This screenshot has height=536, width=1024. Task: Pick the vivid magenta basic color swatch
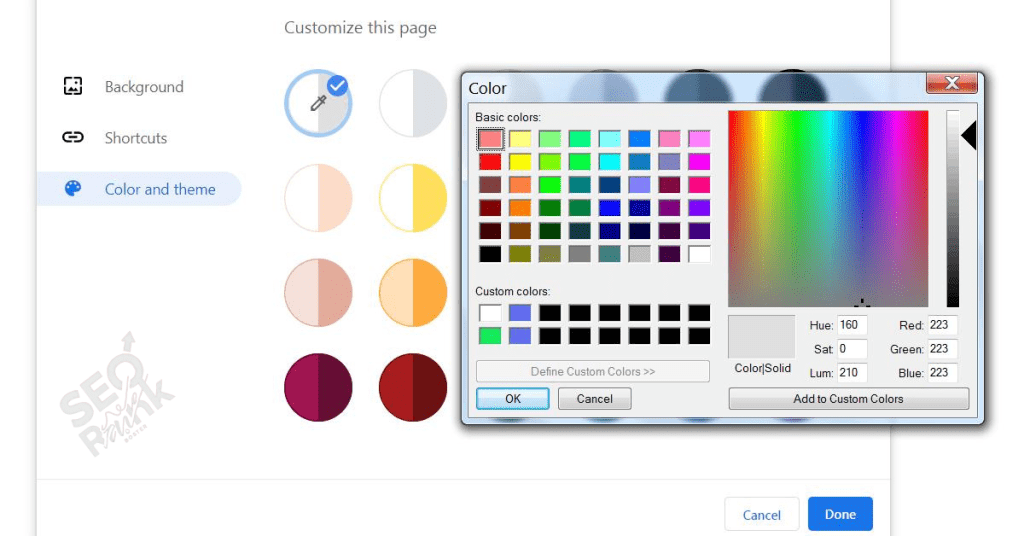(x=699, y=161)
